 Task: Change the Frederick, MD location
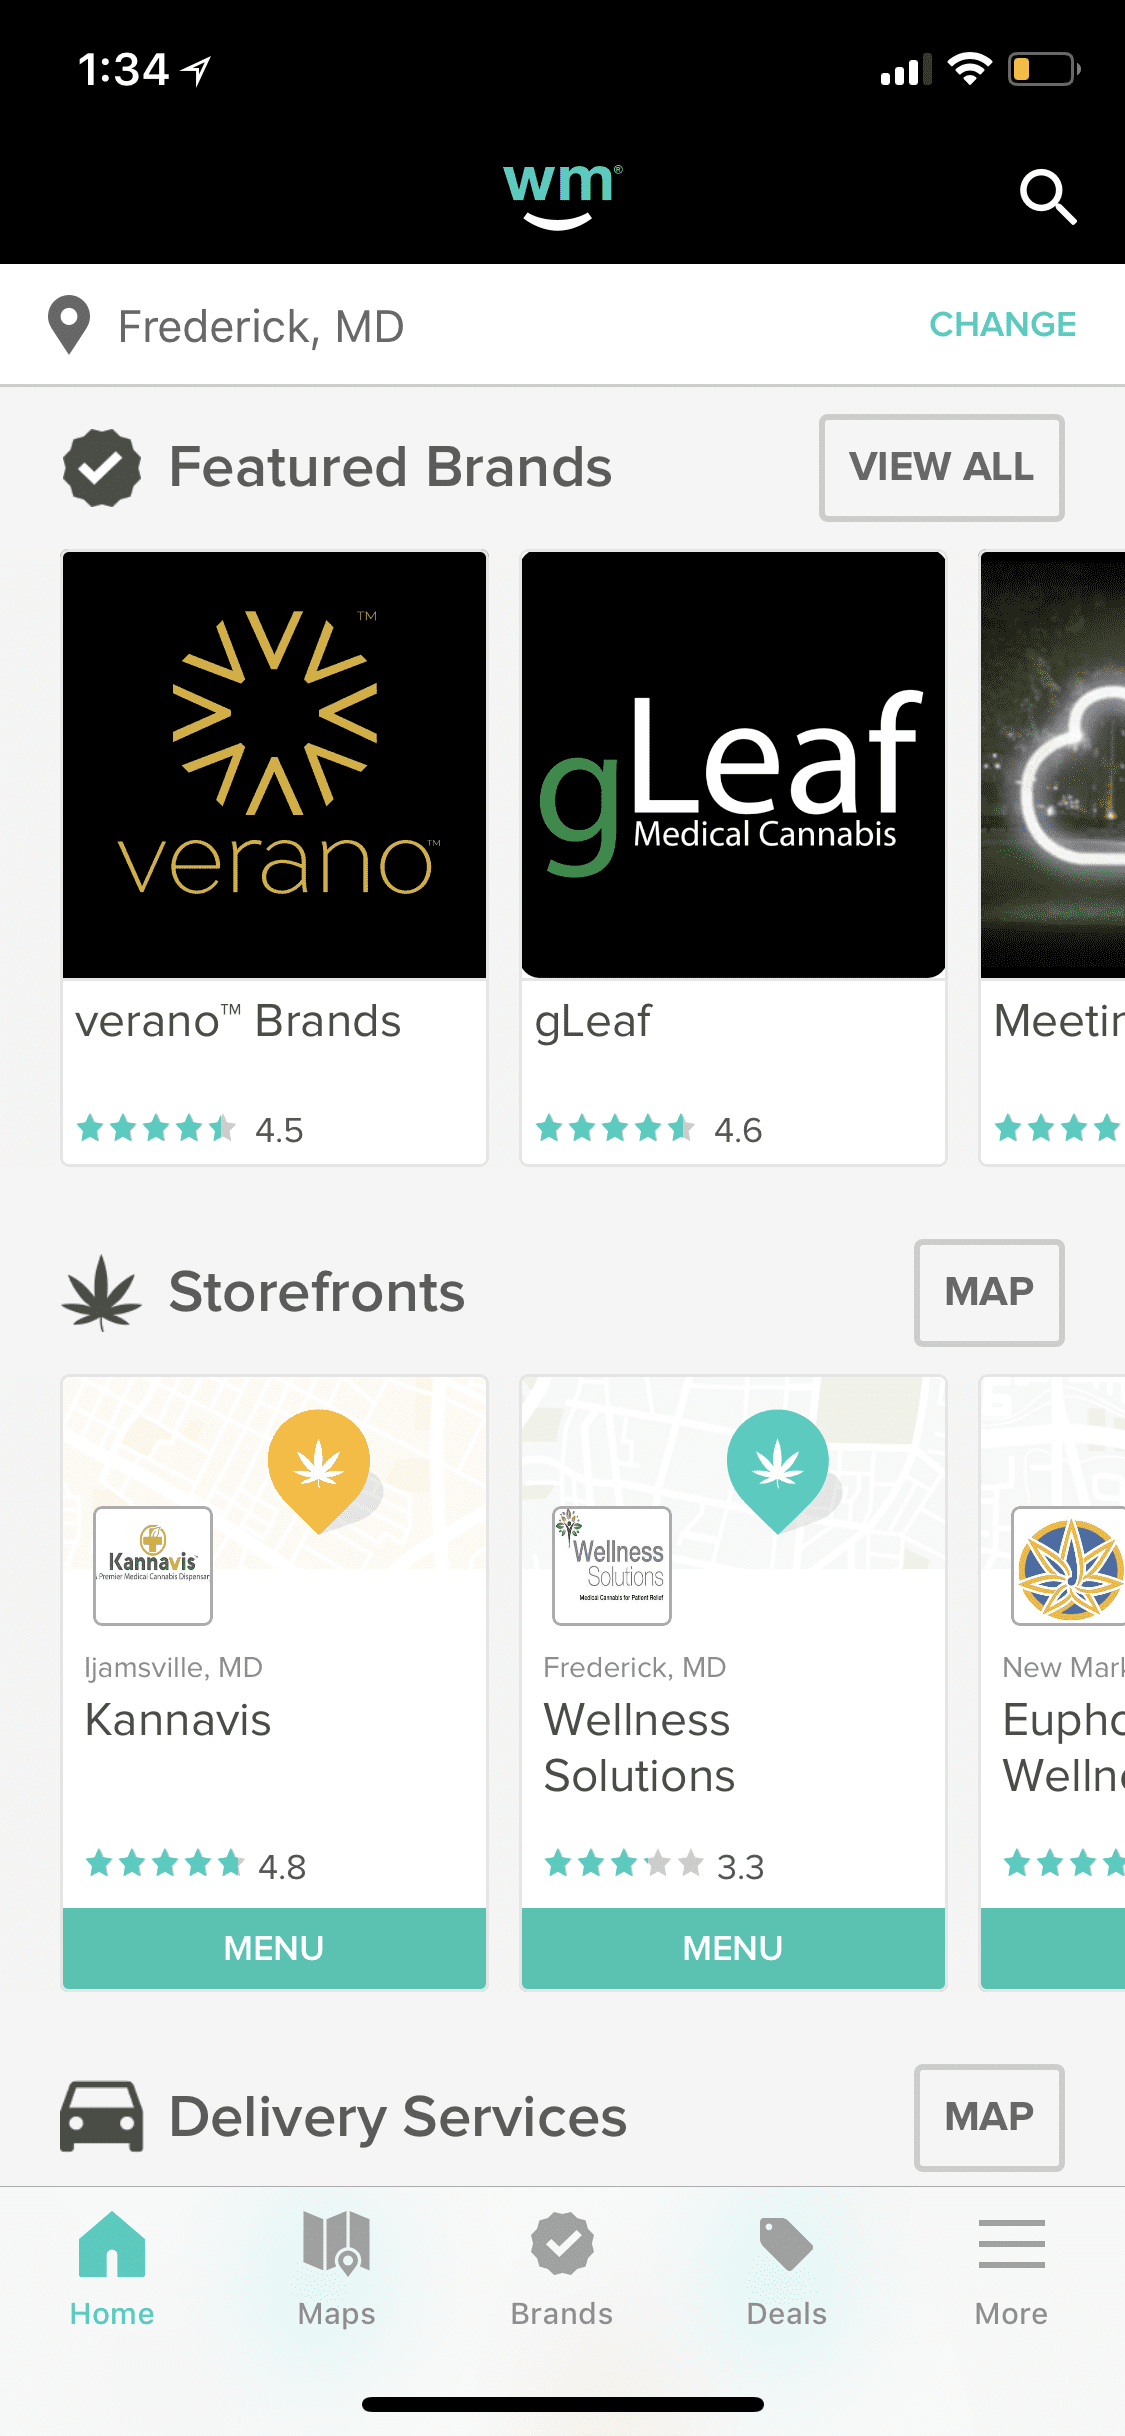pyautogui.click(x=1002, y=325)
